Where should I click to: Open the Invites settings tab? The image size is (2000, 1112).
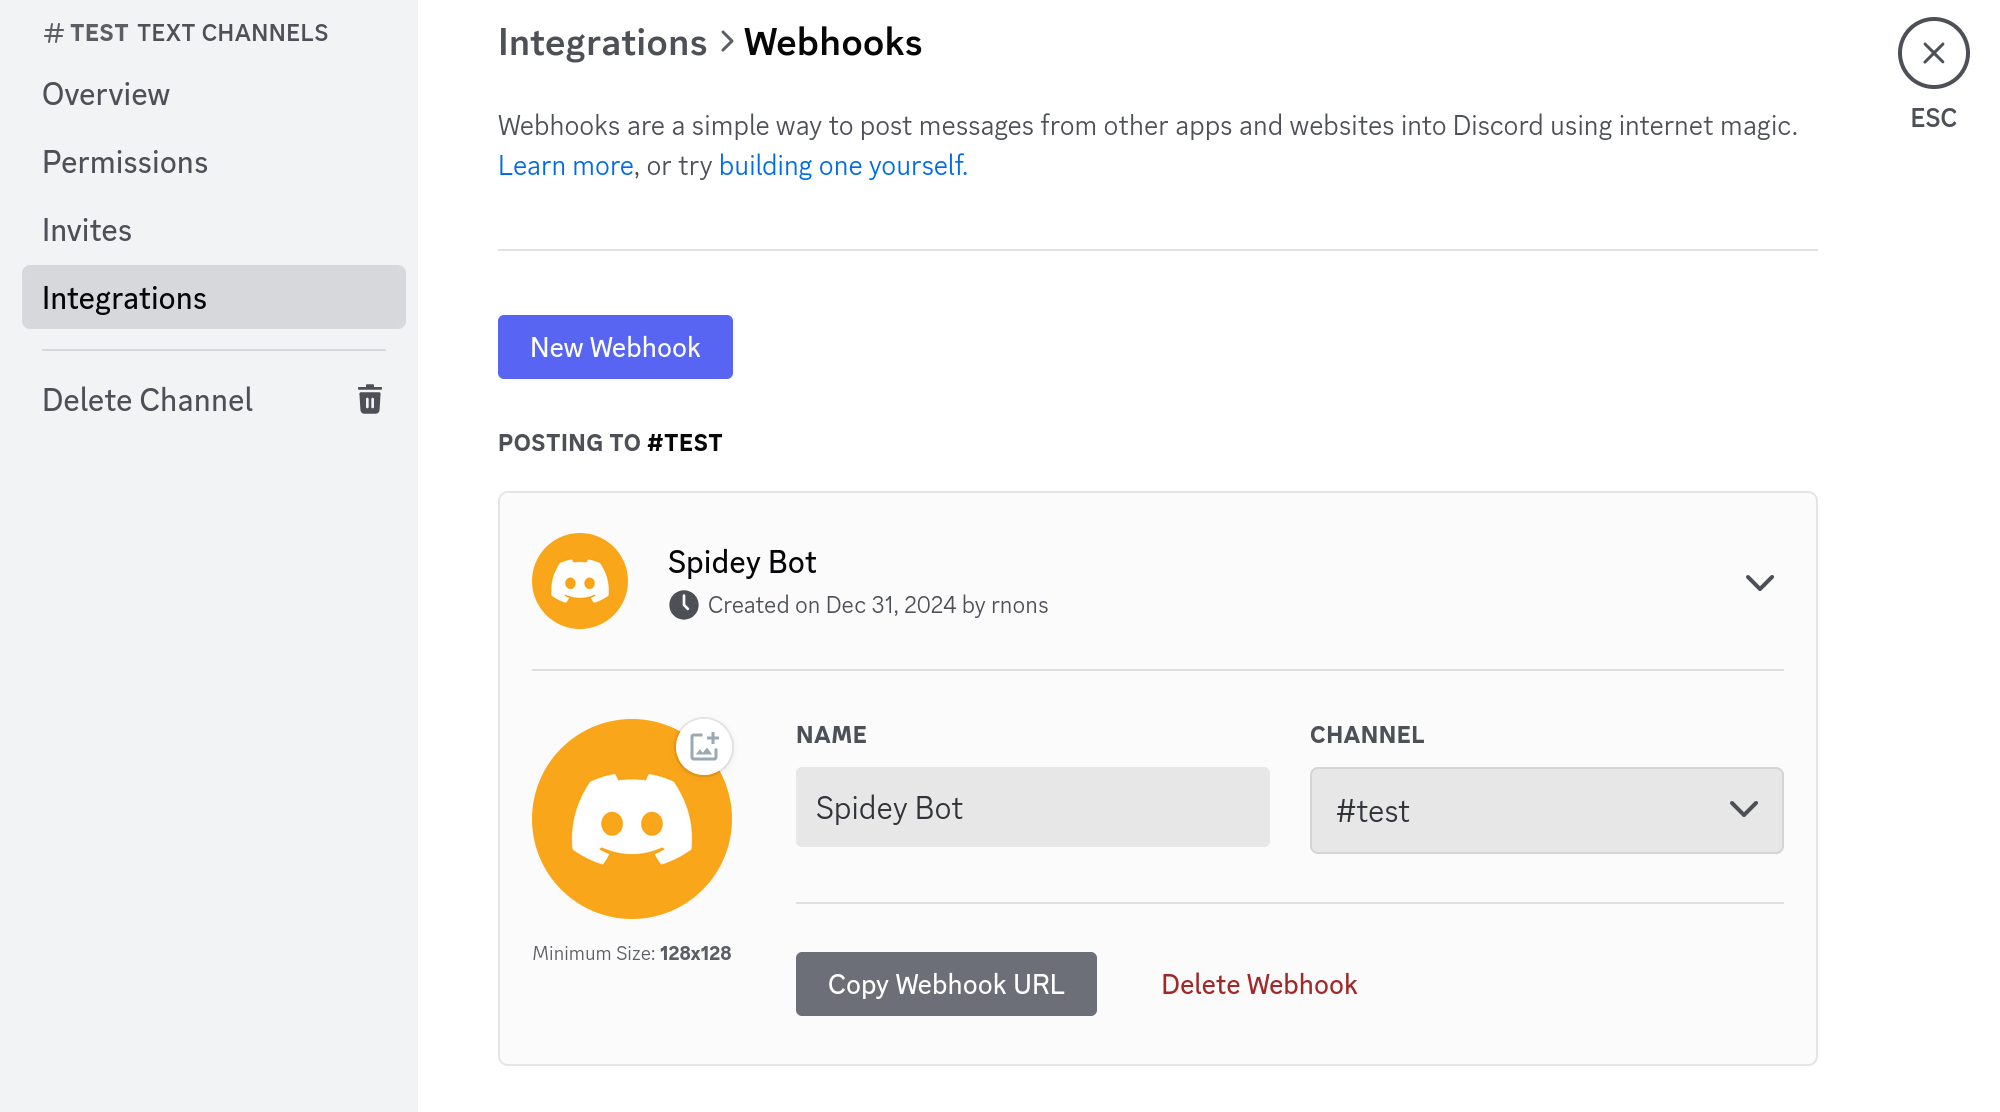coord(214,230)
